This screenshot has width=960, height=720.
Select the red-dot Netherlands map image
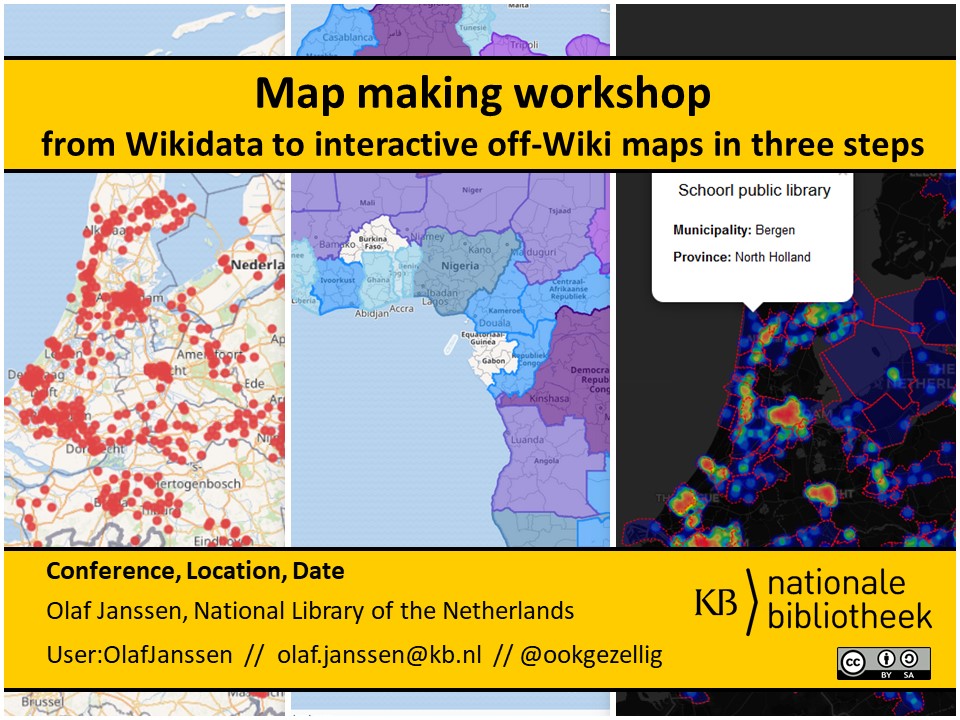point(144,359)
